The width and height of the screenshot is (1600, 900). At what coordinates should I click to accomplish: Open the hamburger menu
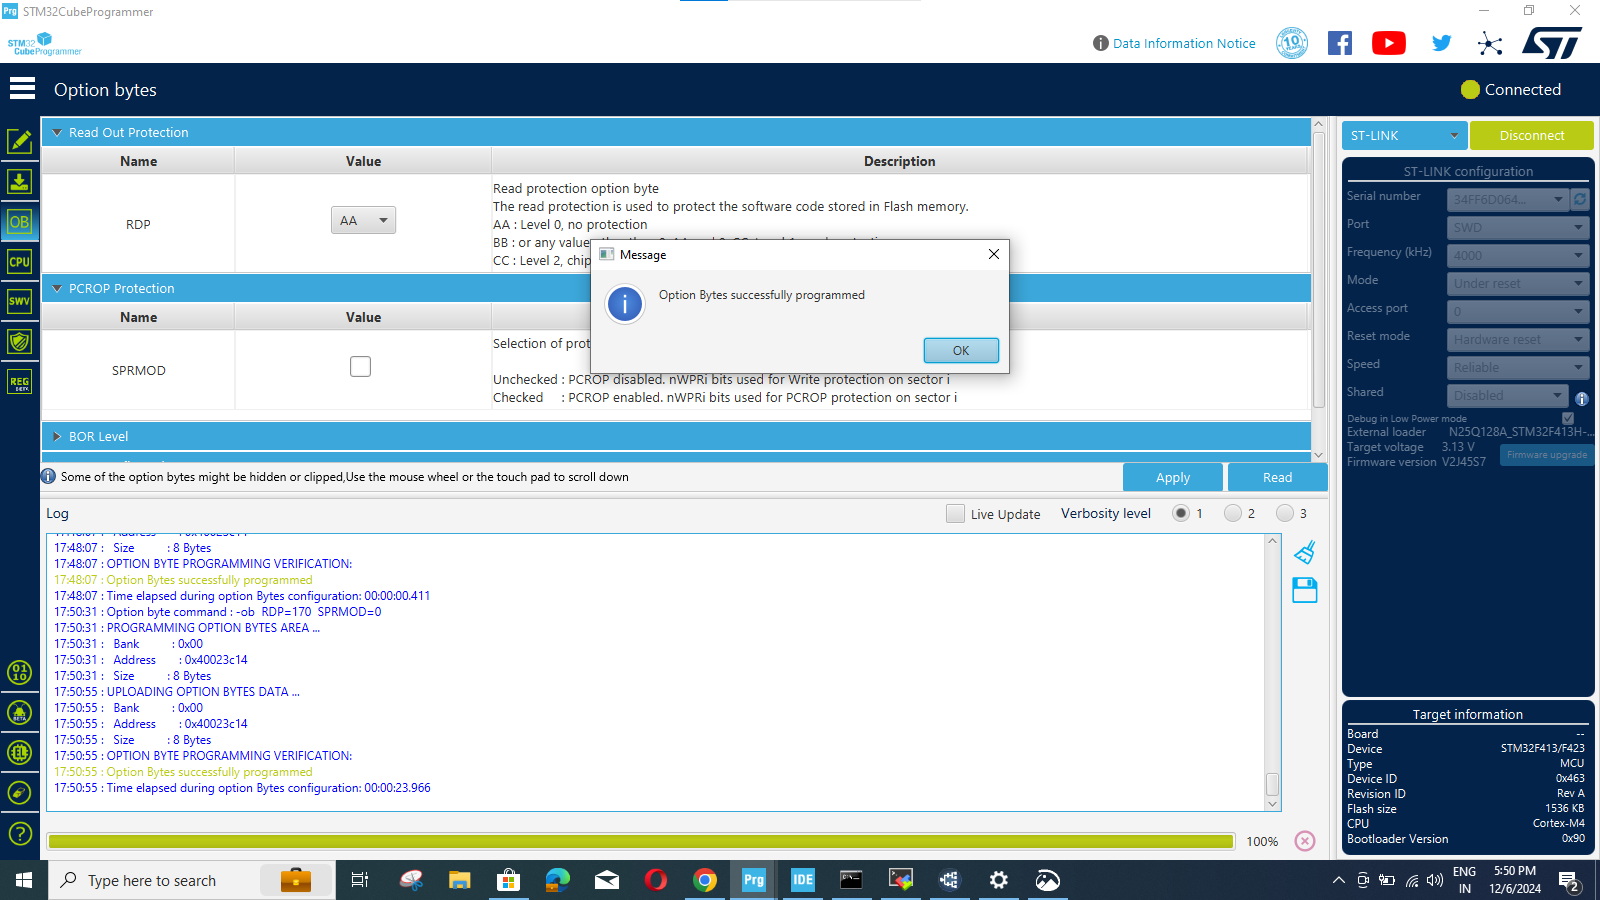21,88
